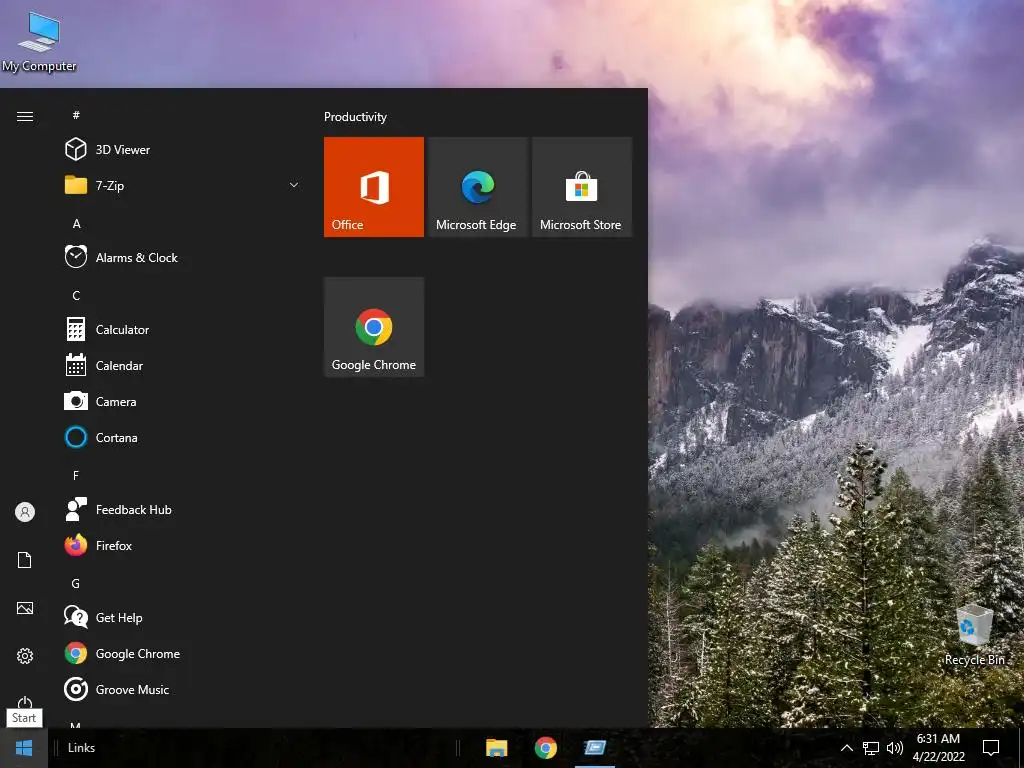The width and height of the screenshot is (1024, 768).
Task: Click the Microsoft Edge tile
Action: point(477,187)
